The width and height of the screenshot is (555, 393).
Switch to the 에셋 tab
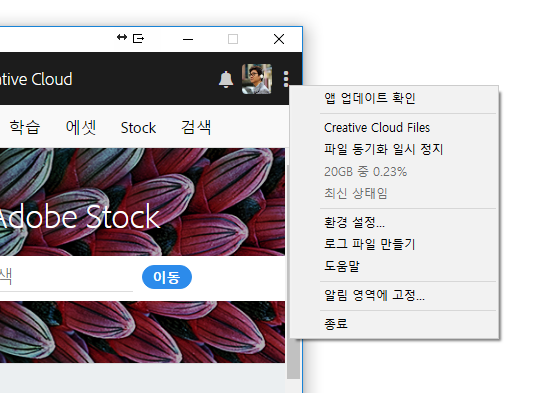coord(81,127)
